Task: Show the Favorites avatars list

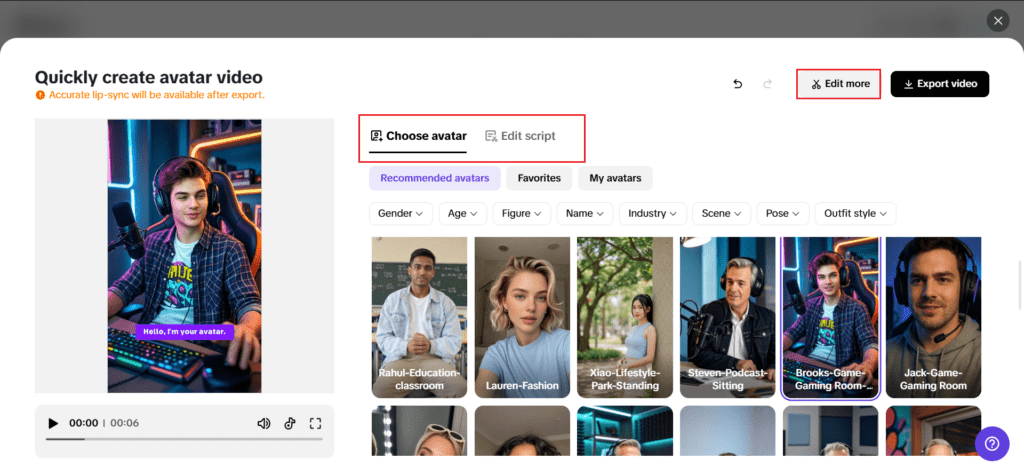Action: tap(539, 178)
